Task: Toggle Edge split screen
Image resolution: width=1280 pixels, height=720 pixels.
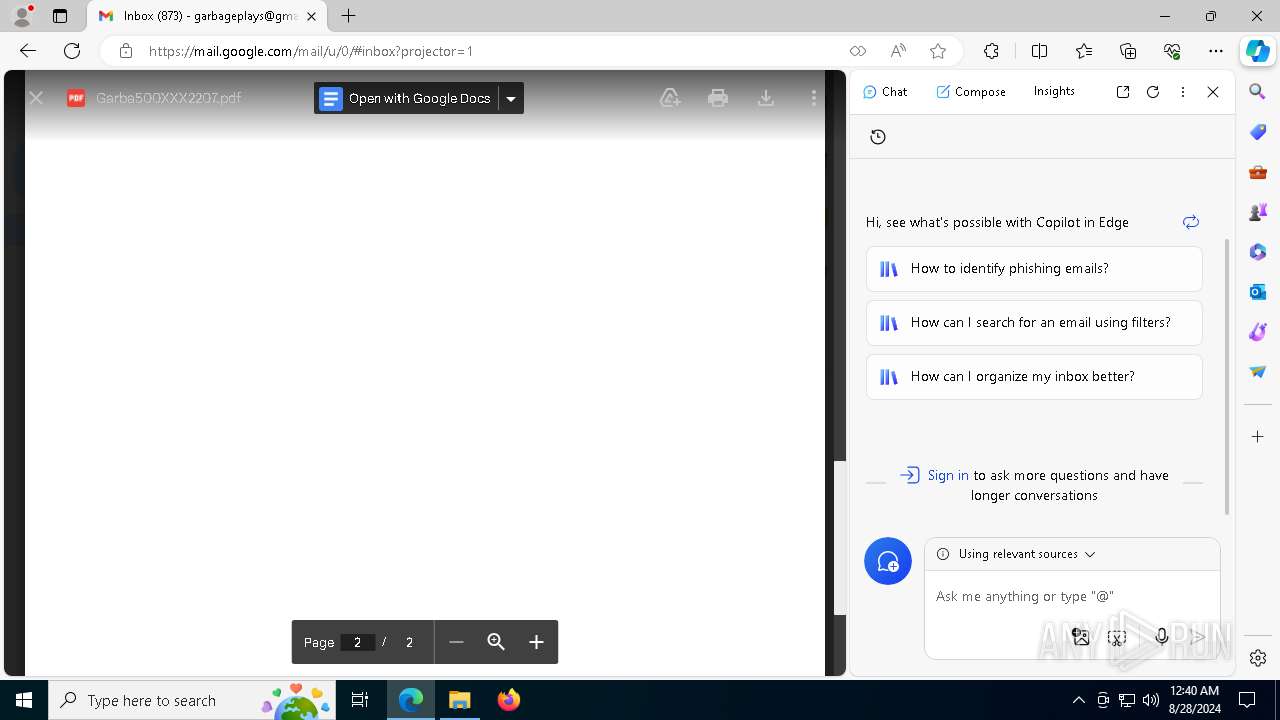Action: [x=1040, y=51]
